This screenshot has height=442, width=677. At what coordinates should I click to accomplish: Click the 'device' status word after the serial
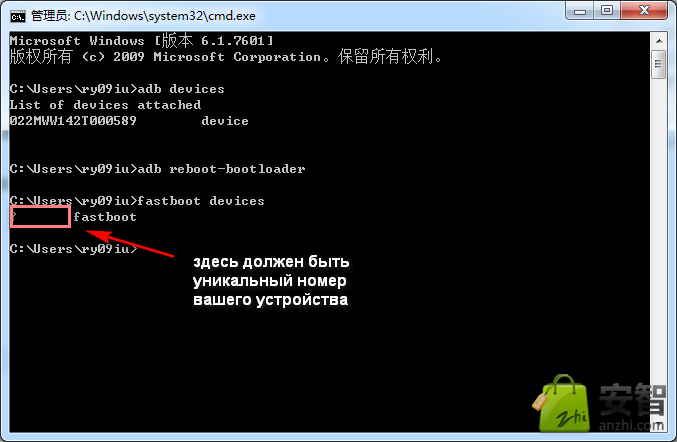(x=225, y=121)
